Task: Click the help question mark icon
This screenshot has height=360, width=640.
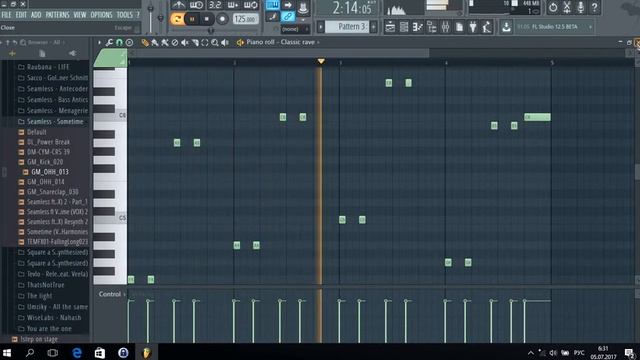Action: (x=595, y=7)
